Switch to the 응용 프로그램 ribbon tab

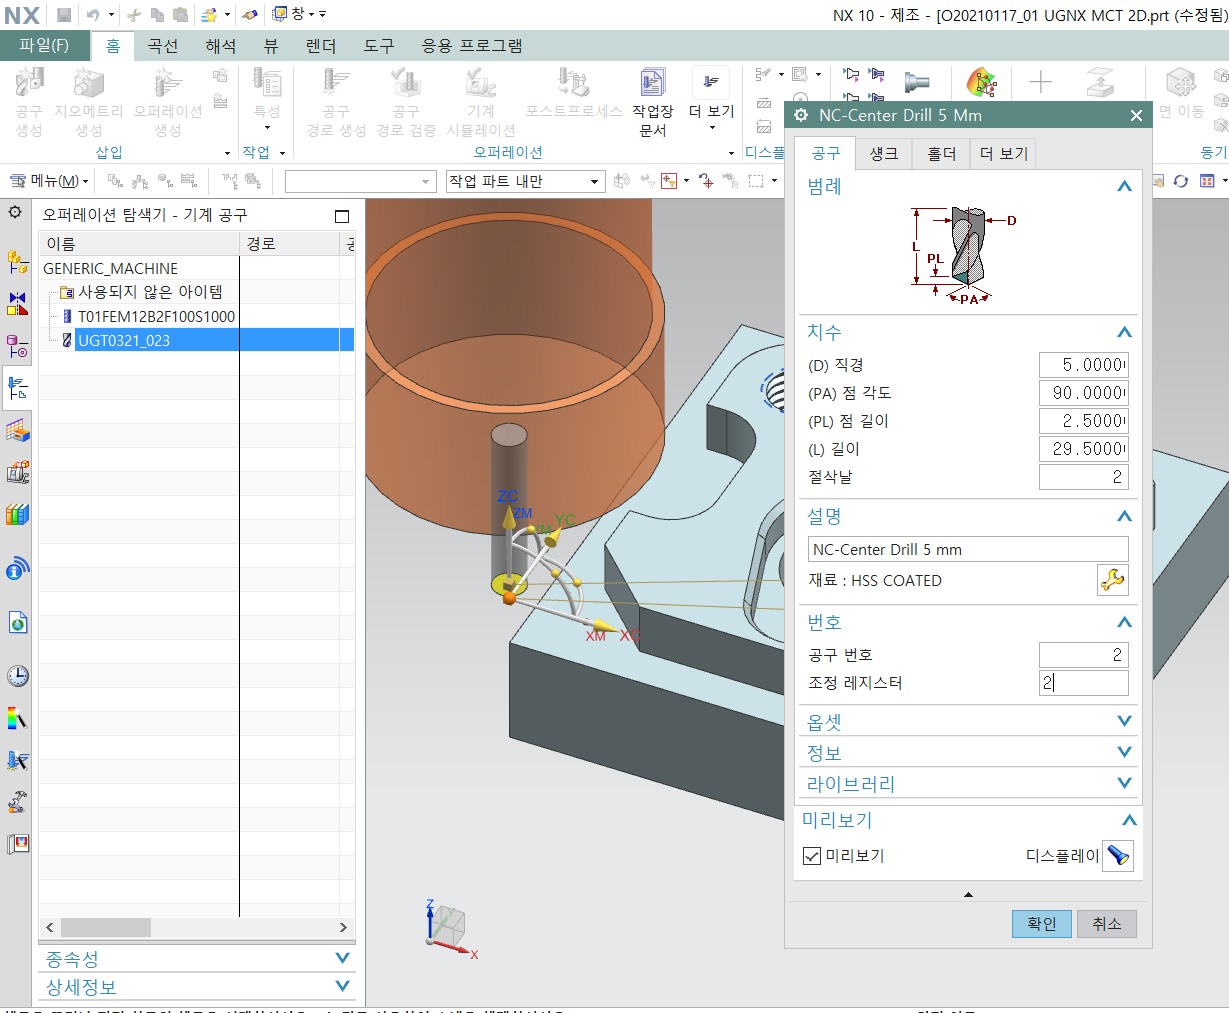point(471,46)
